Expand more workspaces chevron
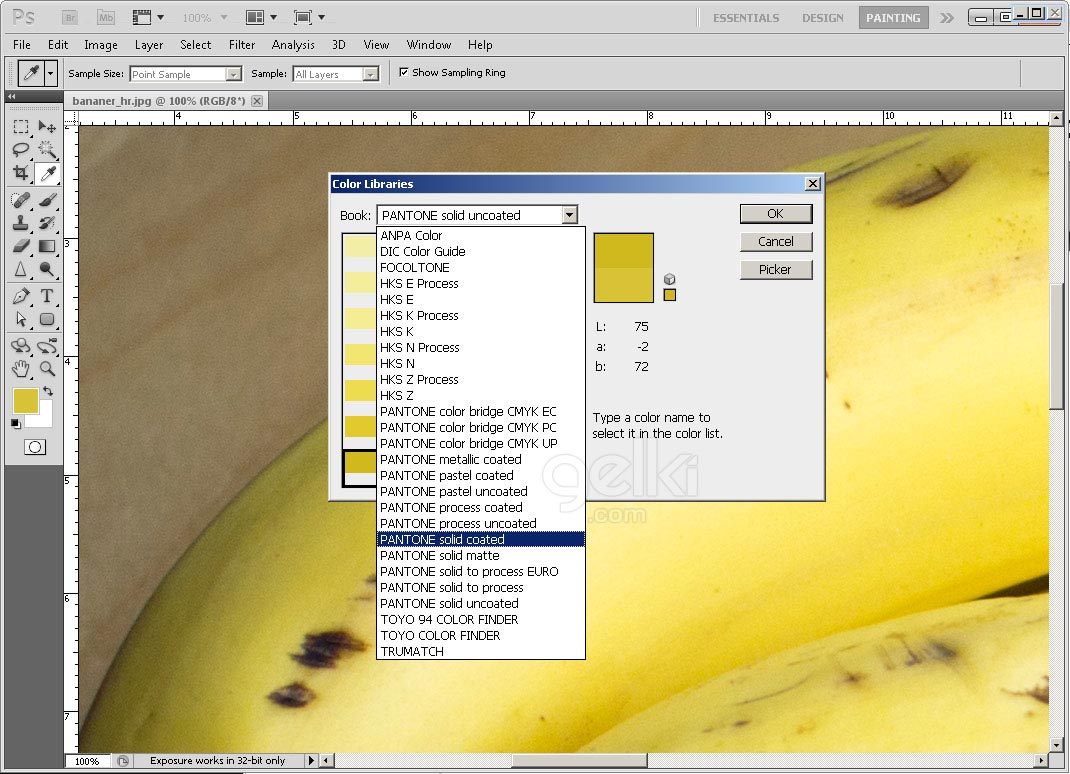This screenshot has height=774, width=1070. [946, 18]
